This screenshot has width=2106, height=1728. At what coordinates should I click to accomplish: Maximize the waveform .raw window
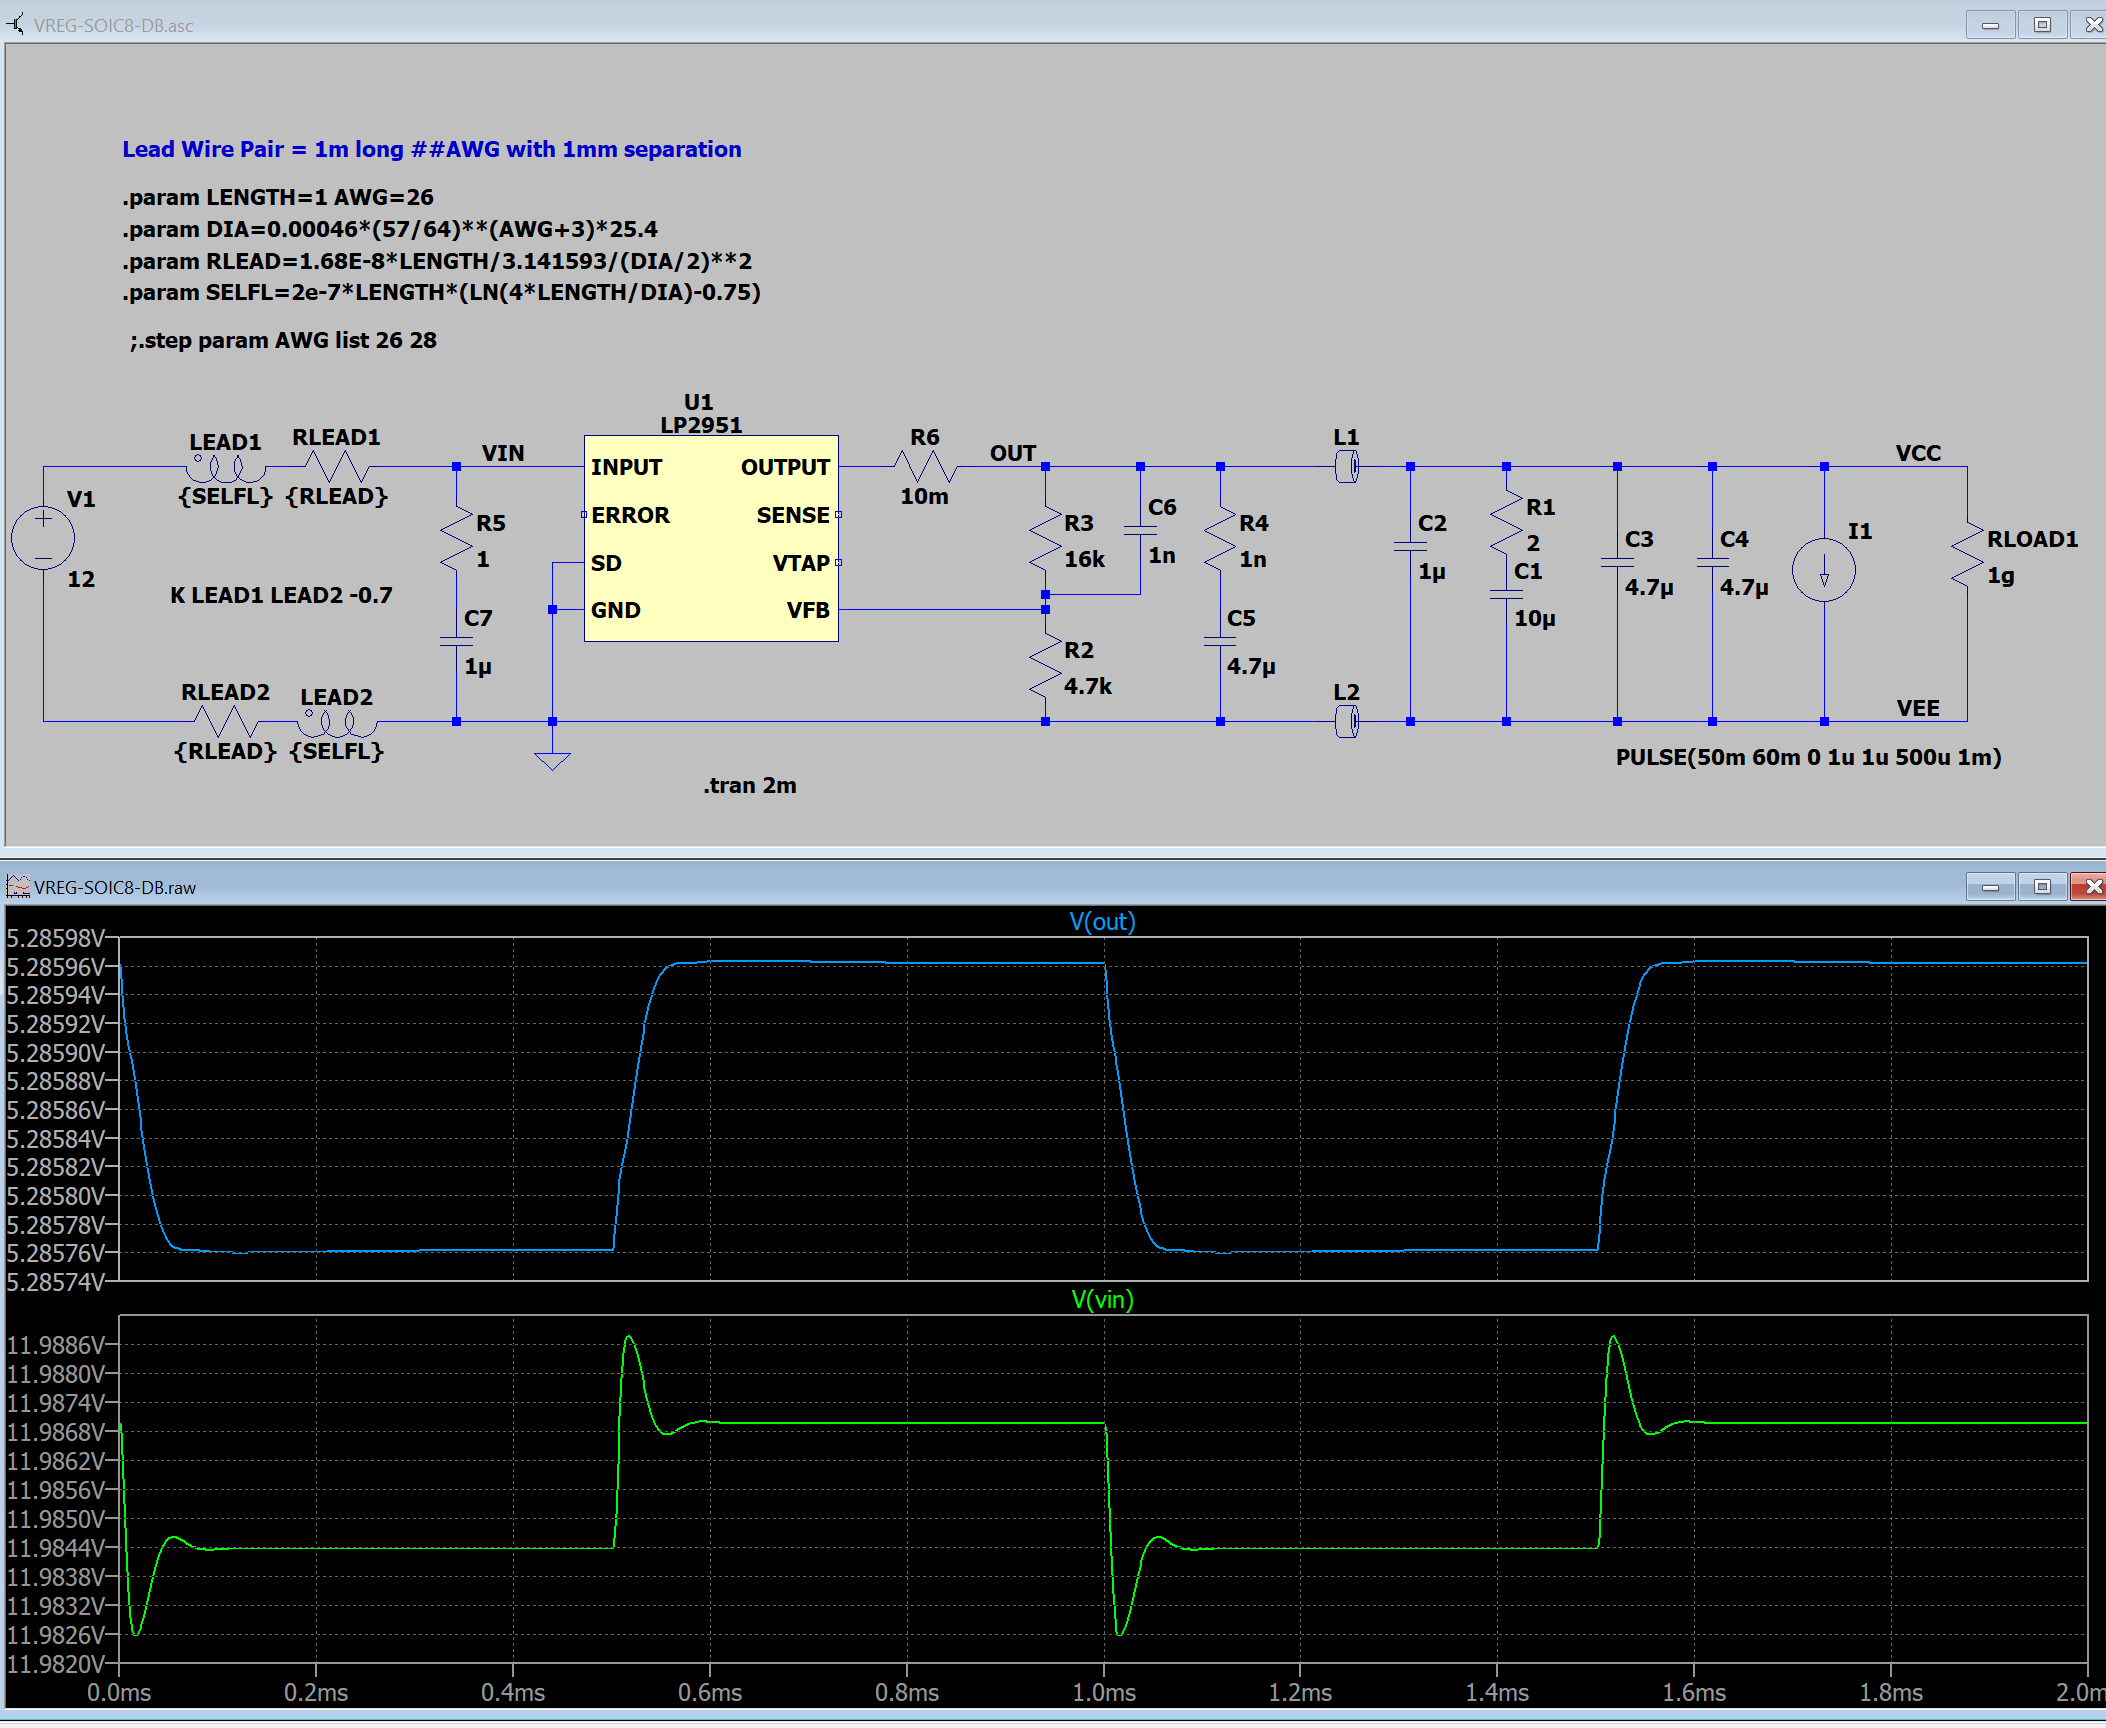point(2042,887)
